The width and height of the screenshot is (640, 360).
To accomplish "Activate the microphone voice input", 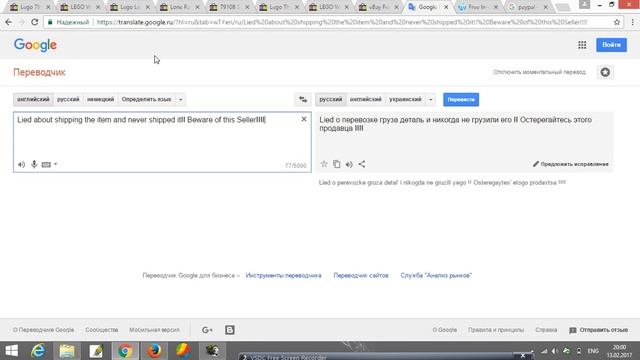I will [34, 164].
